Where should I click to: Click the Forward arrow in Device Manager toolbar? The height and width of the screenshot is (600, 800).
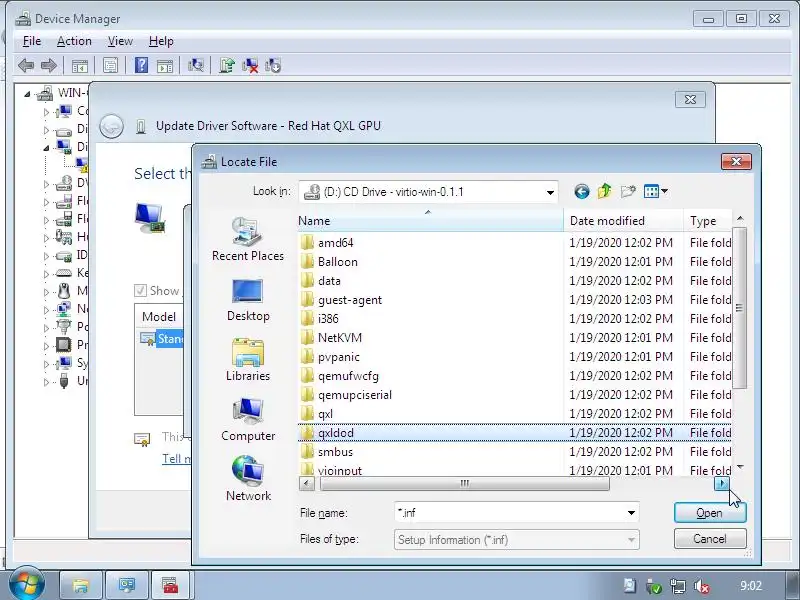[x=48, y=65]
